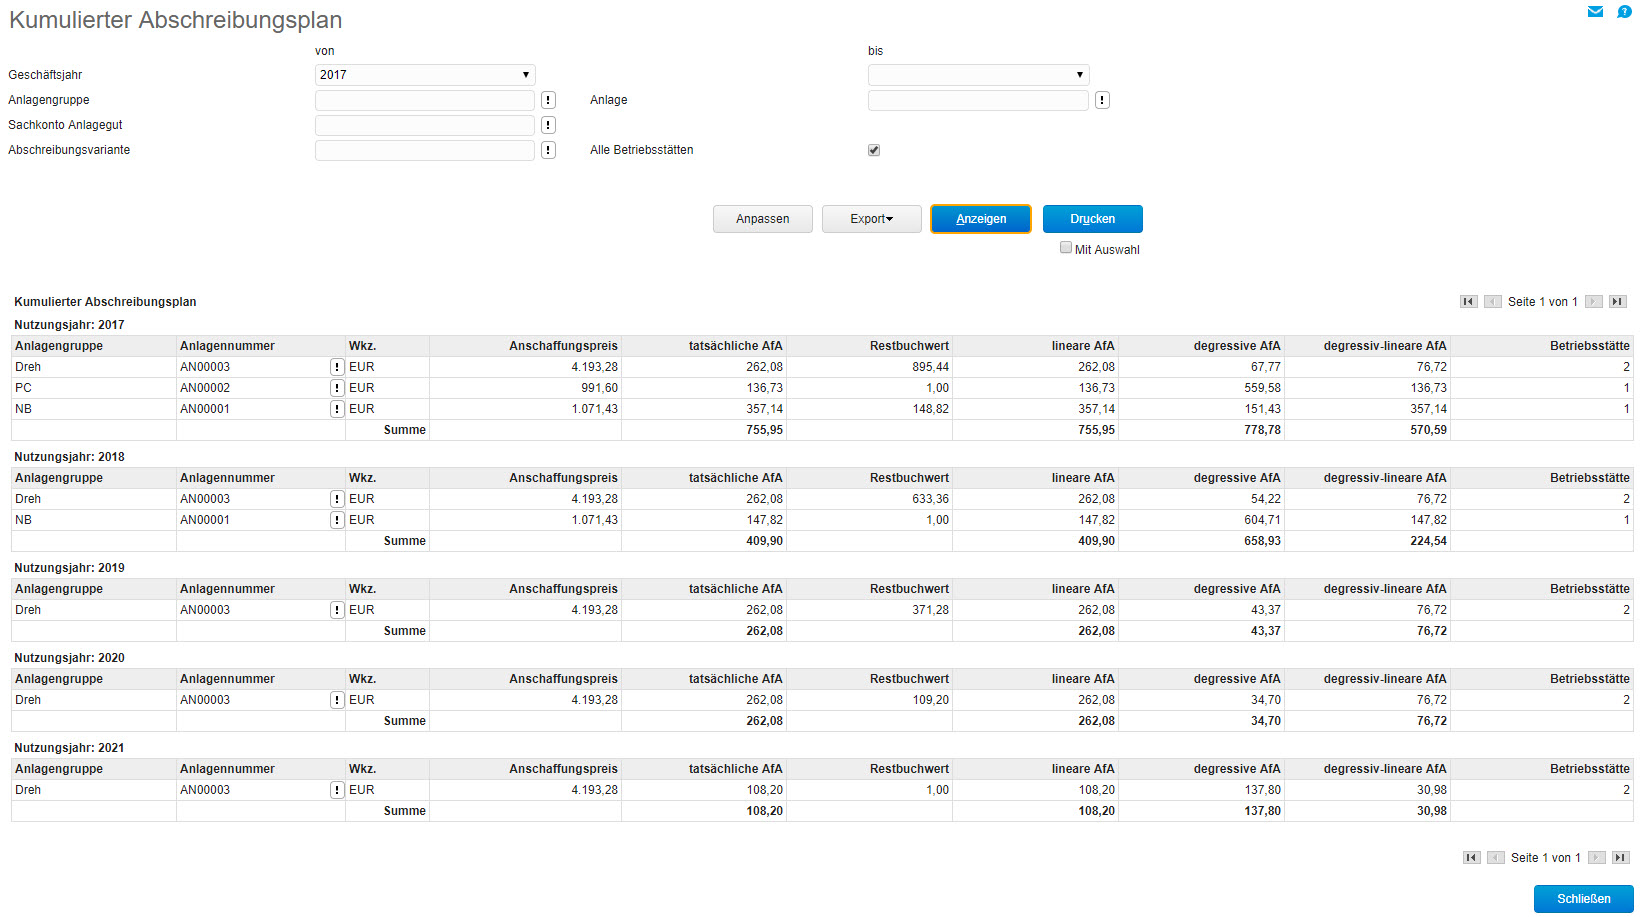Open the Geschäftsjahr bis dropdown
Viewport: 1645px width, 917px height.
point(978,75)
